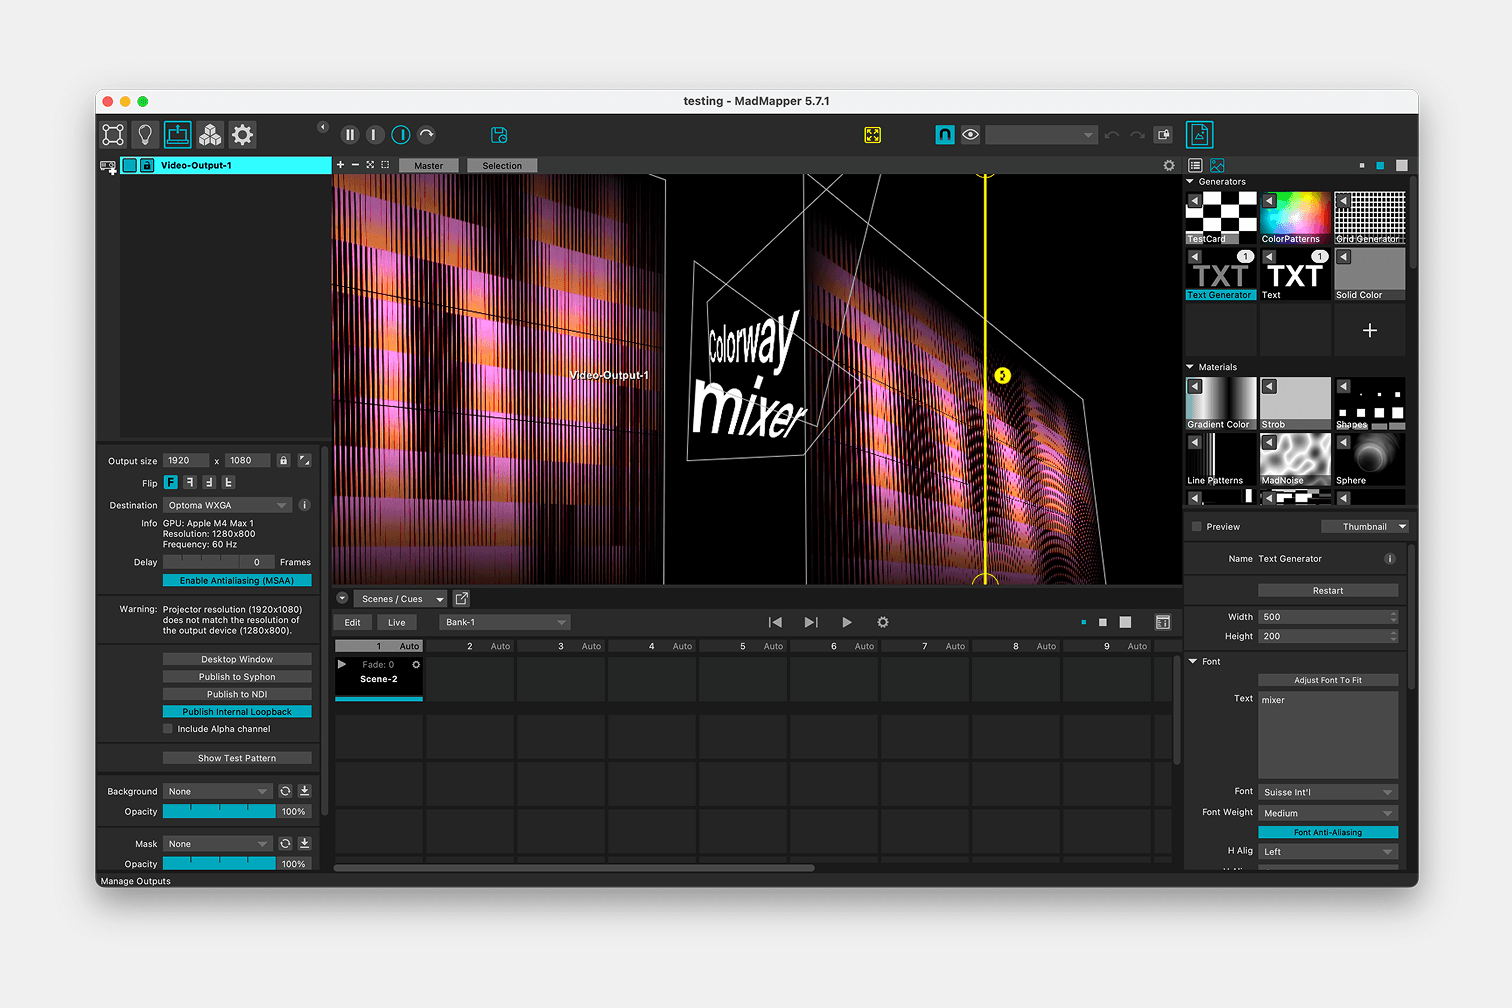
Task: Open the light bulb fixtures tab
Action: (x=145, y=135)
